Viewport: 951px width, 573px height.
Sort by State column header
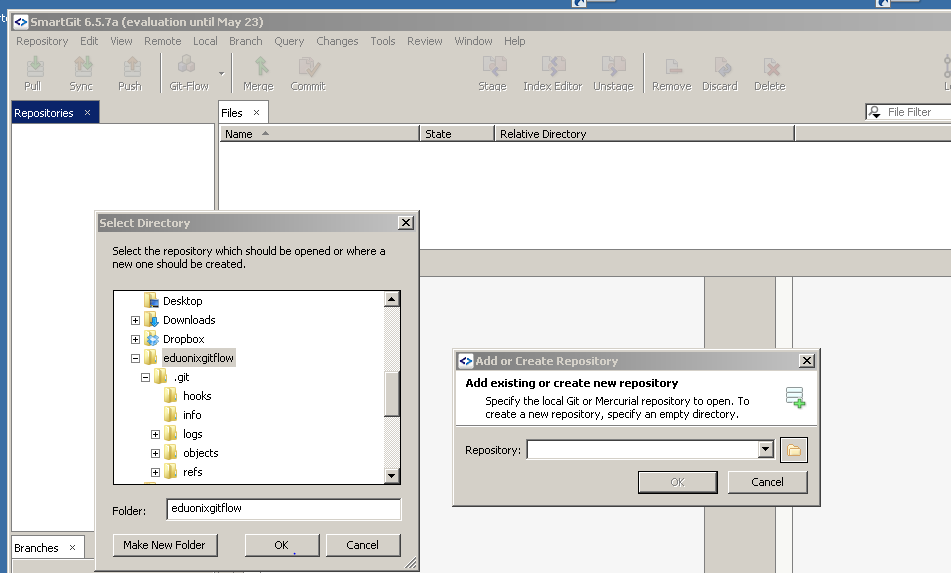click(457, 134)
